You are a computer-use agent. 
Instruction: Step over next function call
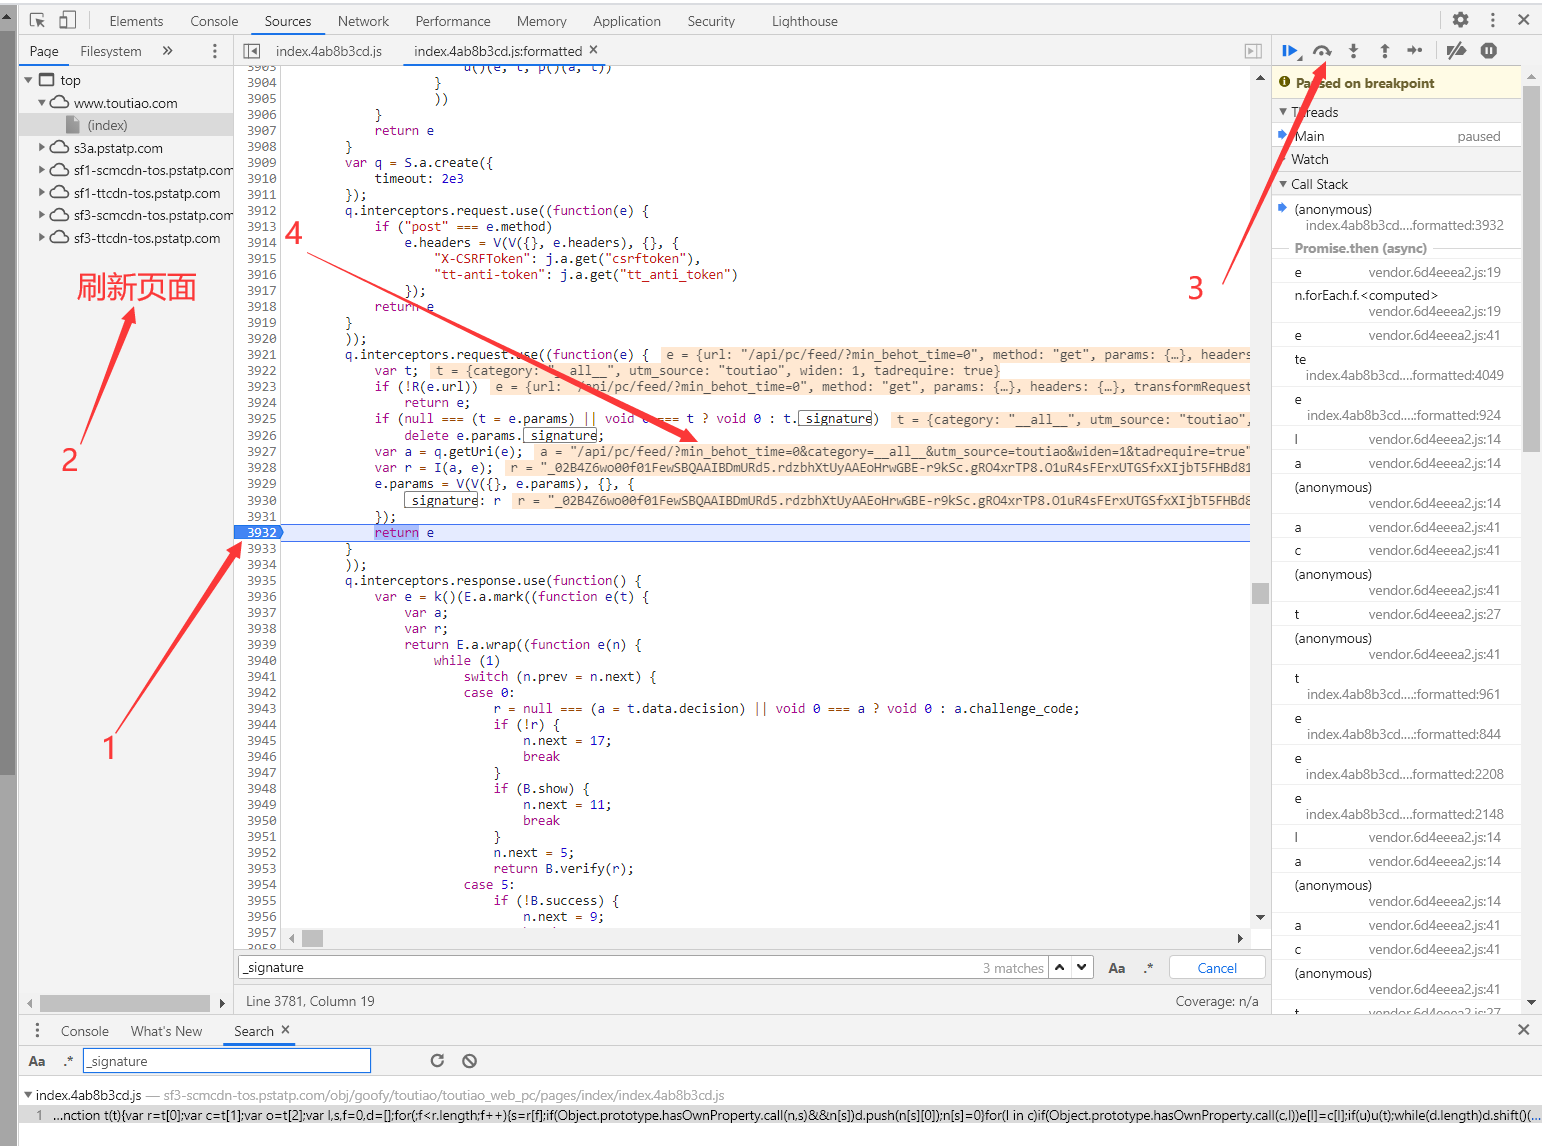tap(1322, 51)
